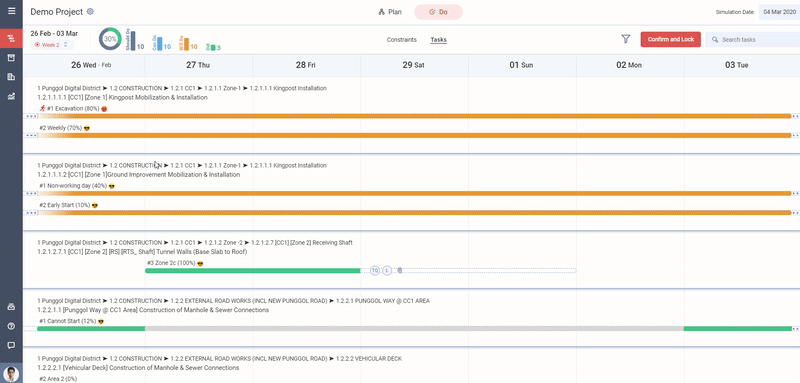
Task: Focus the Search tasks field
Action: [x=753, y=39]
